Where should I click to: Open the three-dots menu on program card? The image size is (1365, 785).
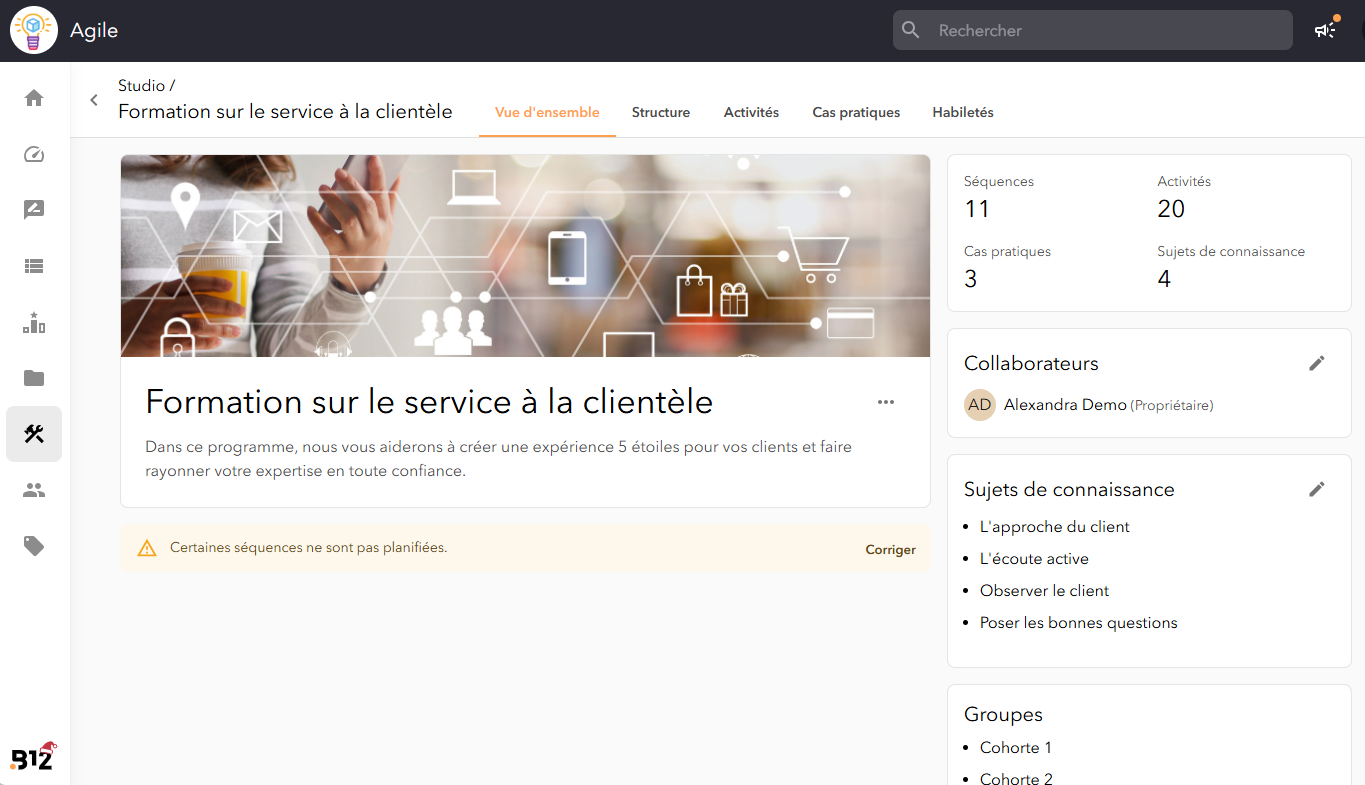[x=886, y=402]
